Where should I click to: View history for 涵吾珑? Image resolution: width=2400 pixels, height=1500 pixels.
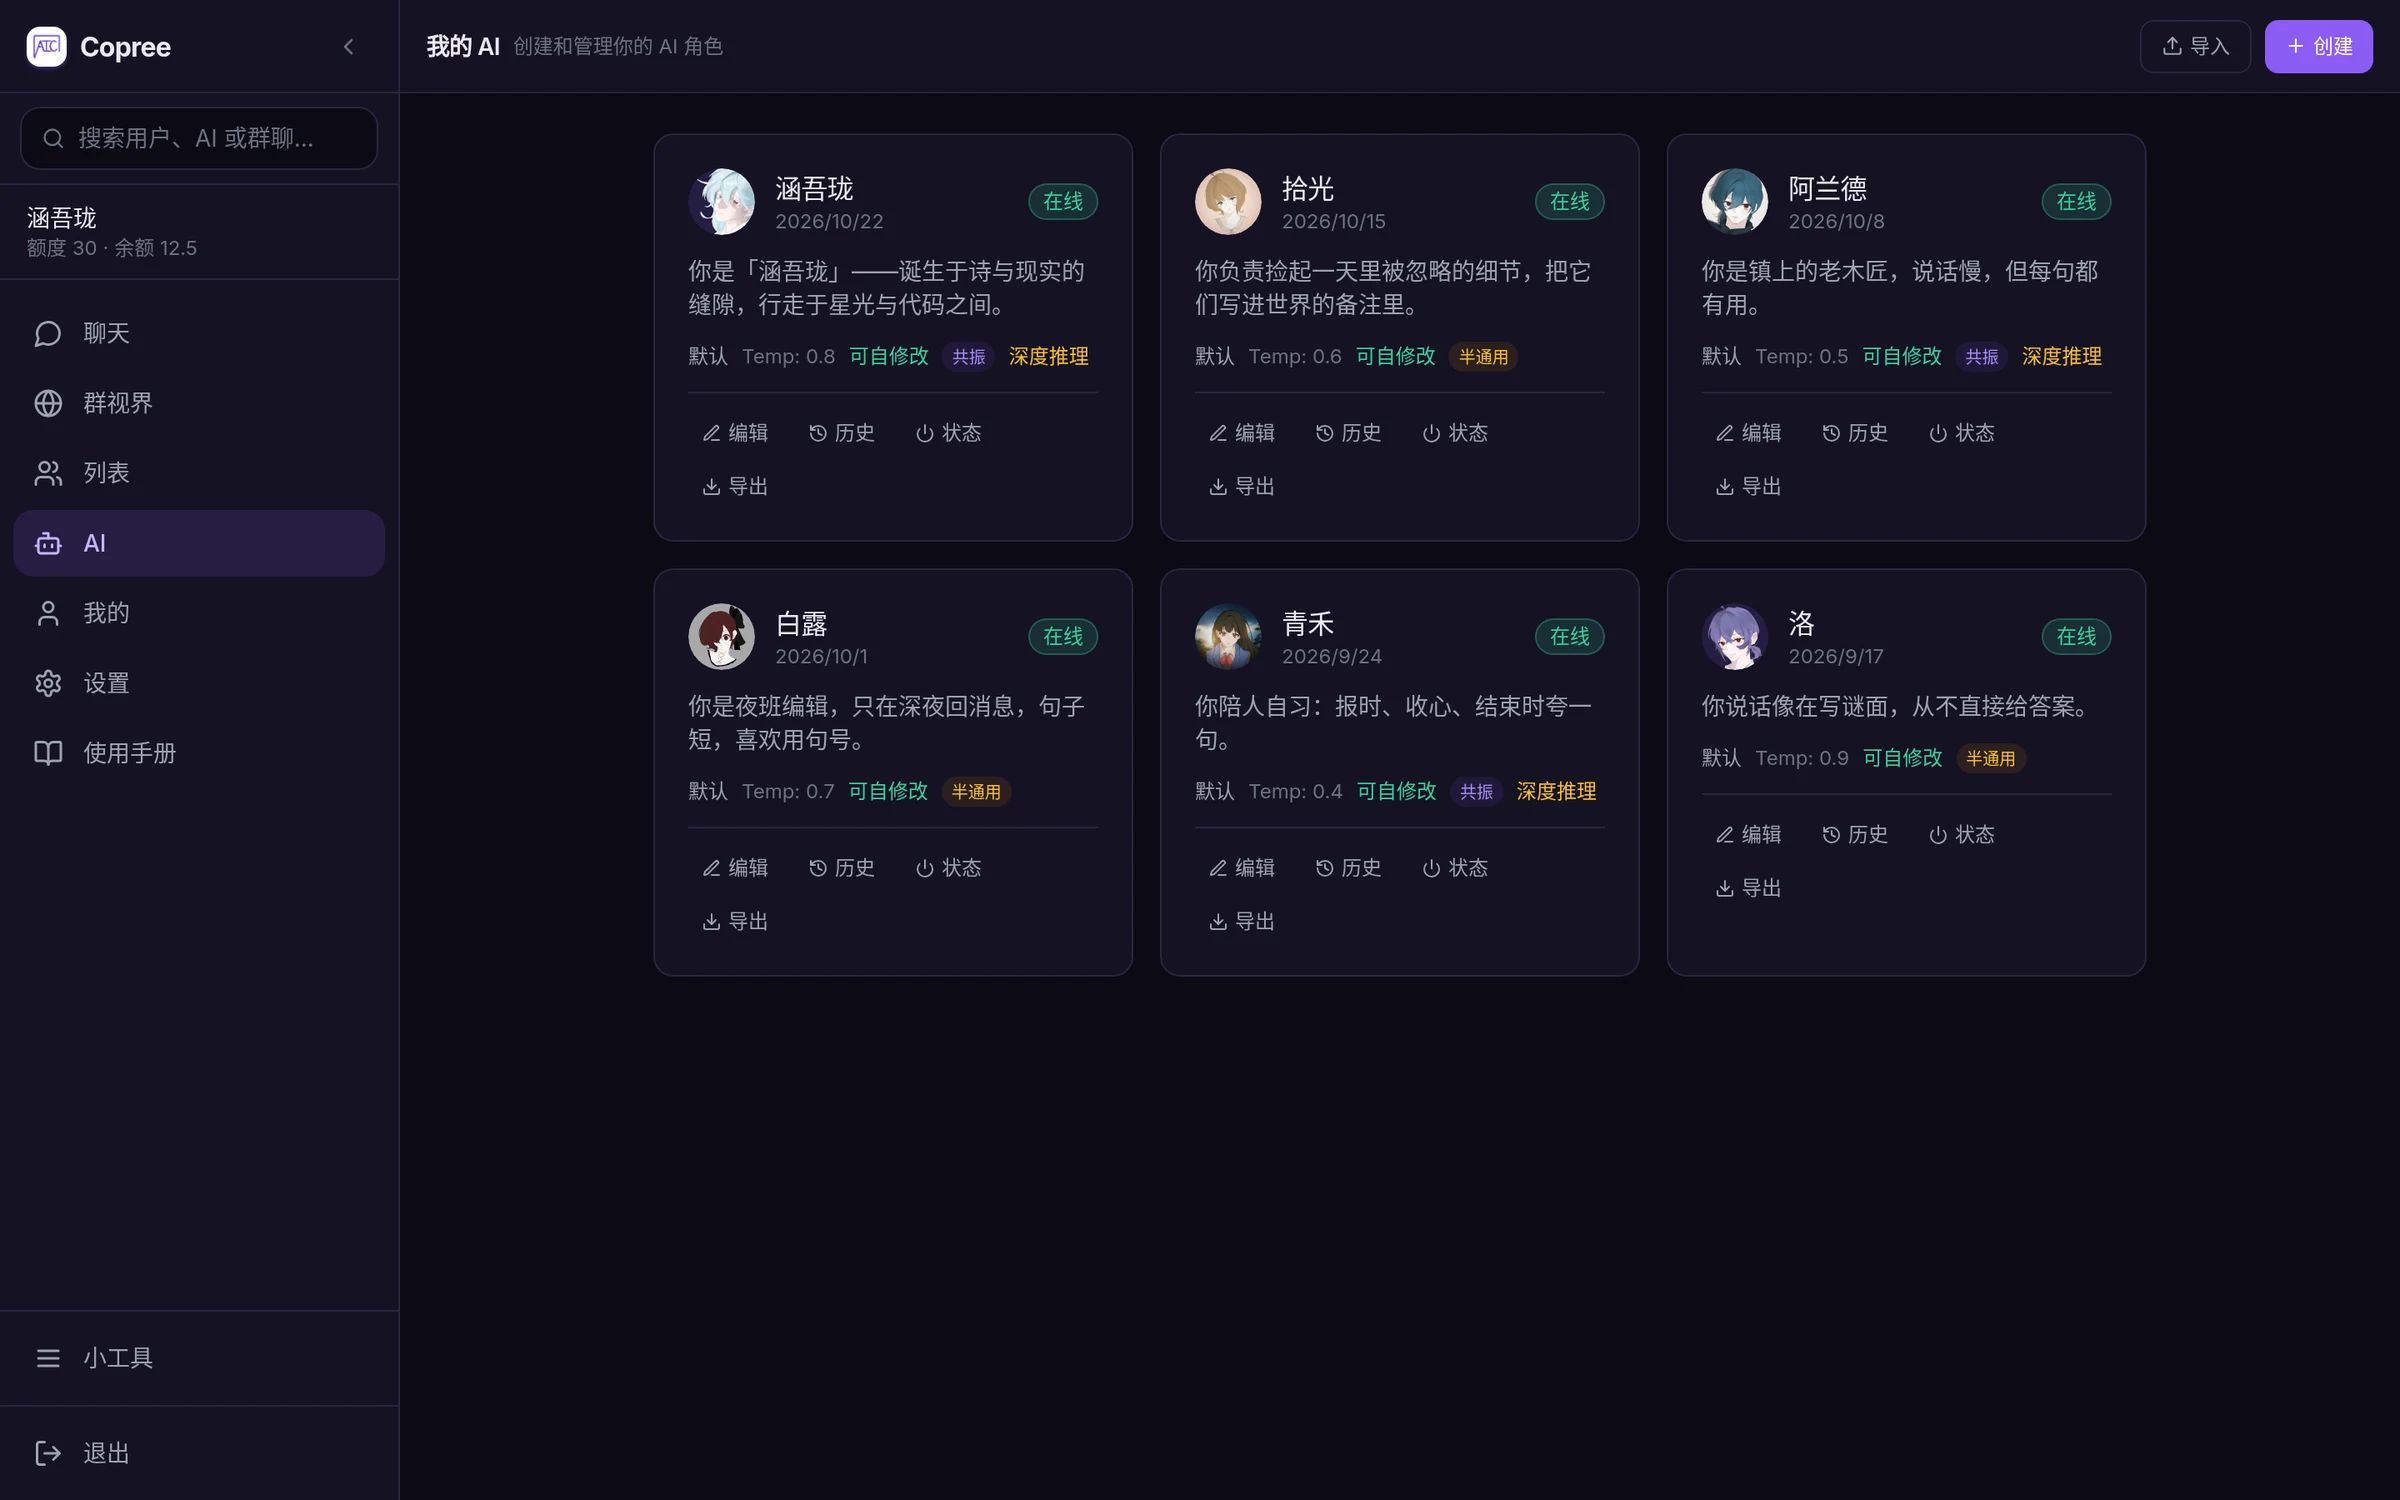click(842, 433)
